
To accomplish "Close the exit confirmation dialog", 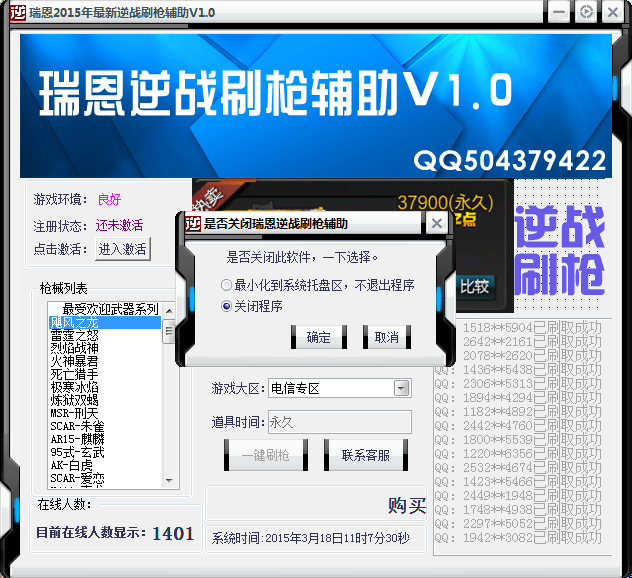I will [x=437, y=223].
